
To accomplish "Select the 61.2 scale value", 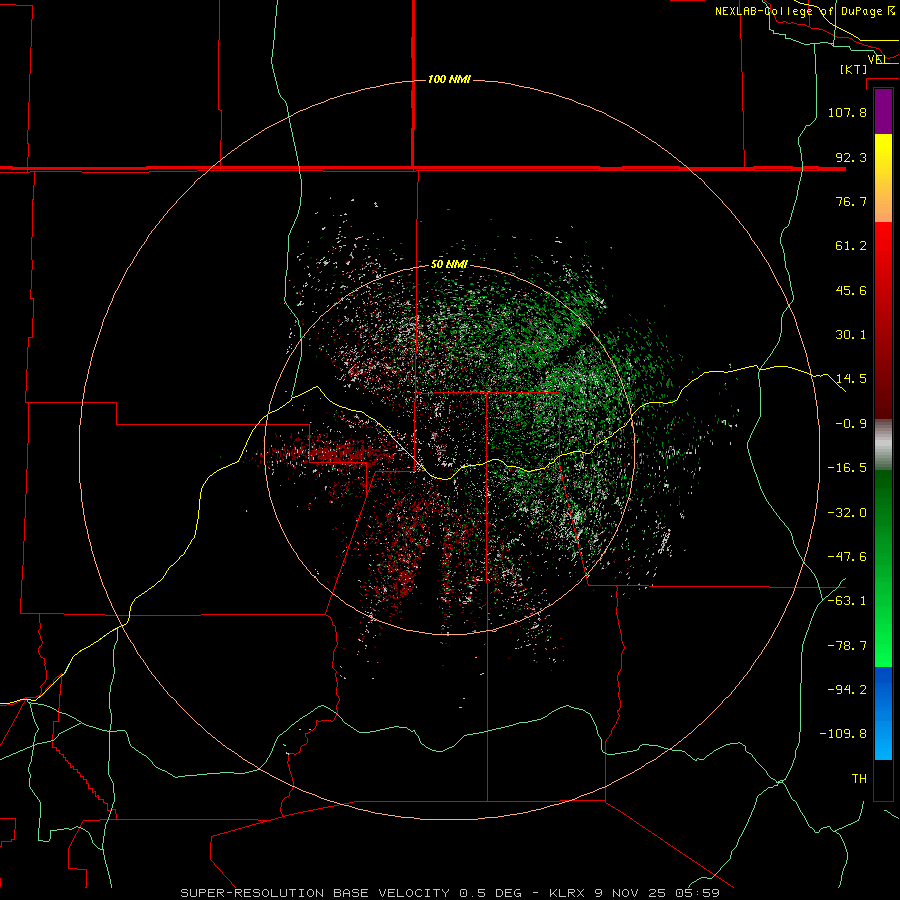I will pos(851,246).
